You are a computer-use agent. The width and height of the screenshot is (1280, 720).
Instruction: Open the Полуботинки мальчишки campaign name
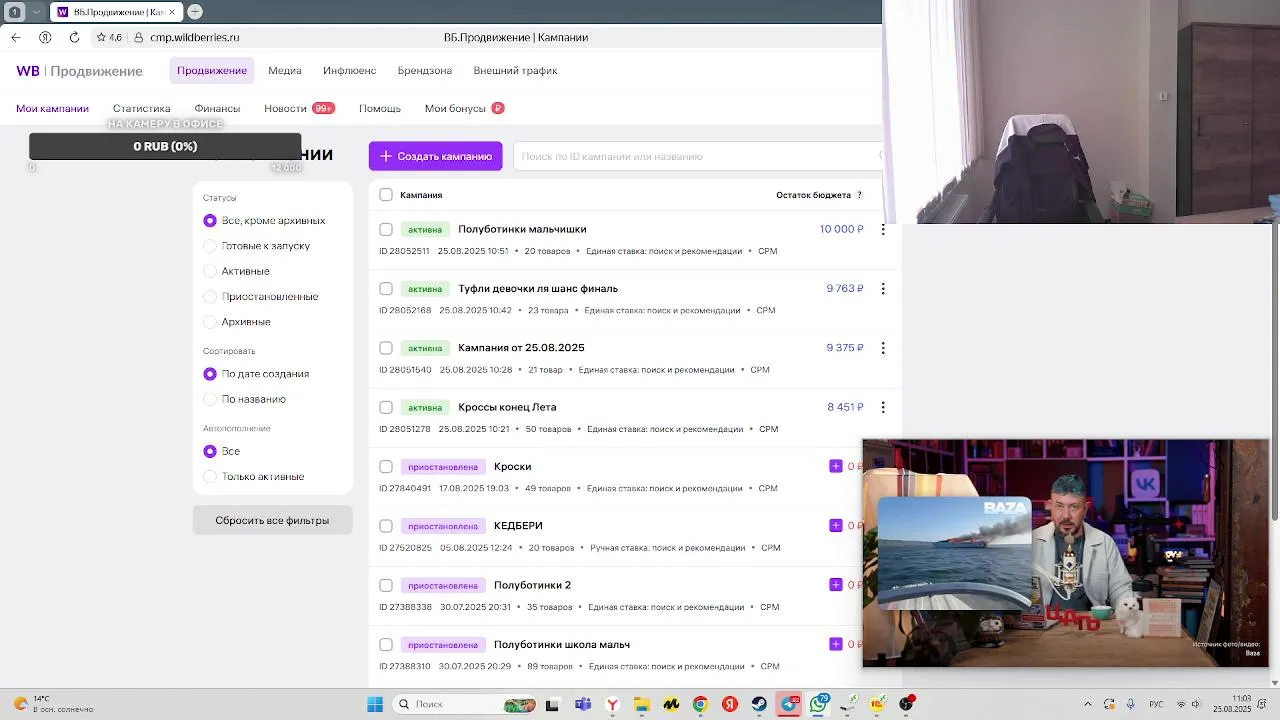522,229
